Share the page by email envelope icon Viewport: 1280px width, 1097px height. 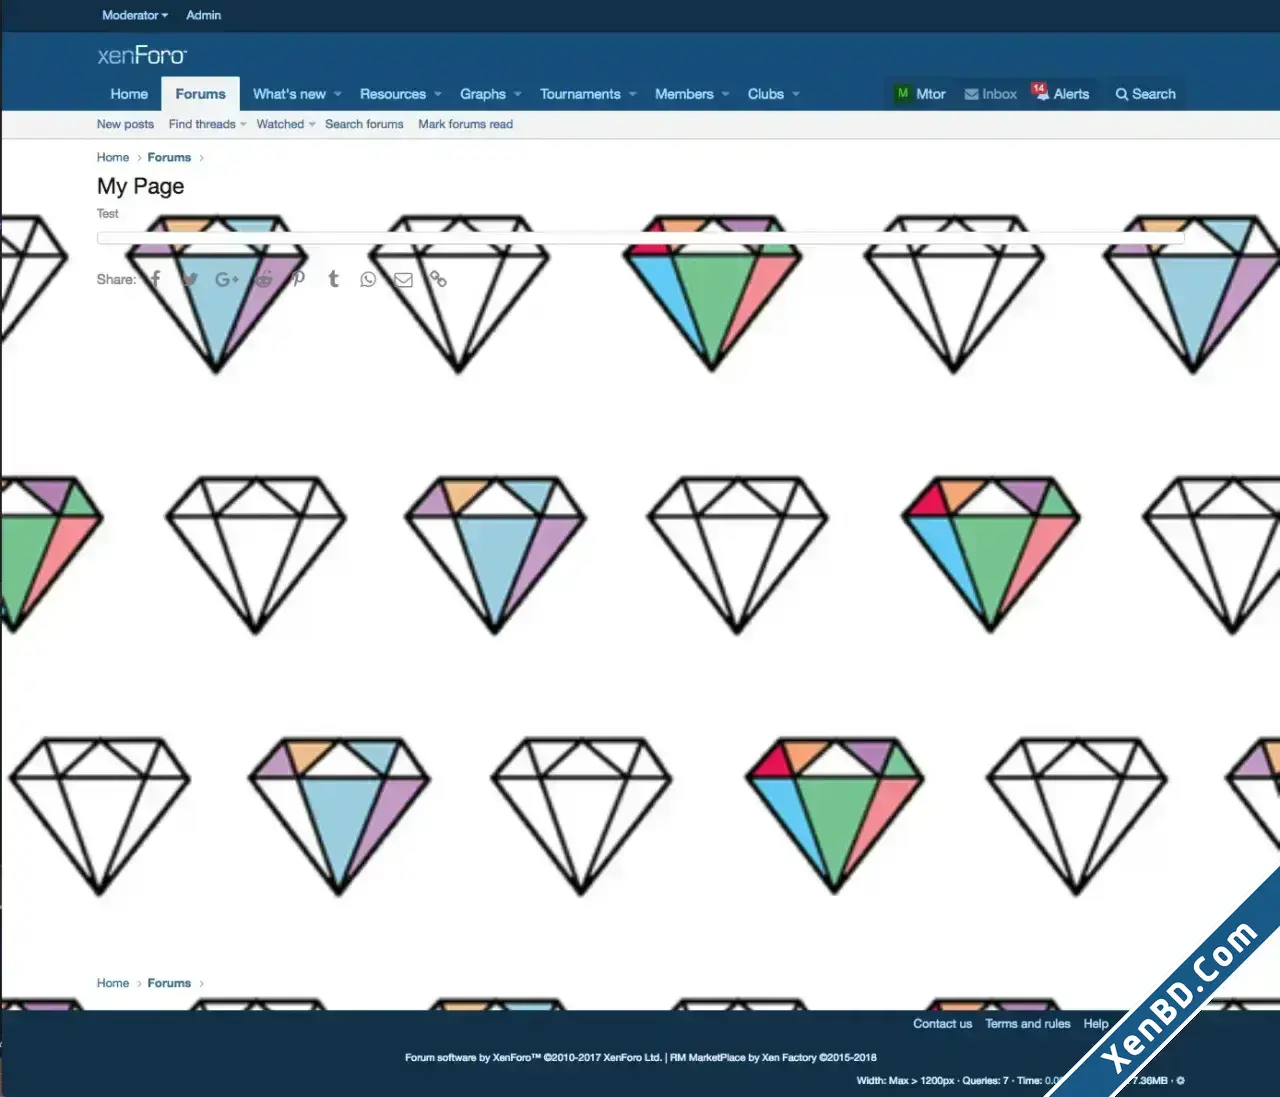(x=403, y=279)
